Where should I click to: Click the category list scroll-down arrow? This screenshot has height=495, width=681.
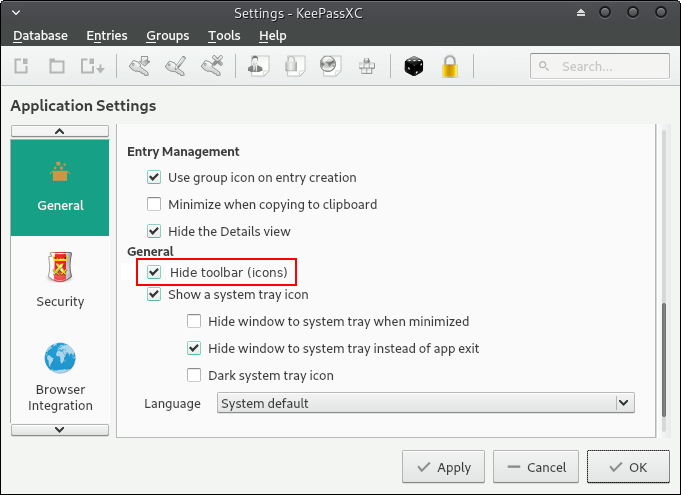pos(60,429)
